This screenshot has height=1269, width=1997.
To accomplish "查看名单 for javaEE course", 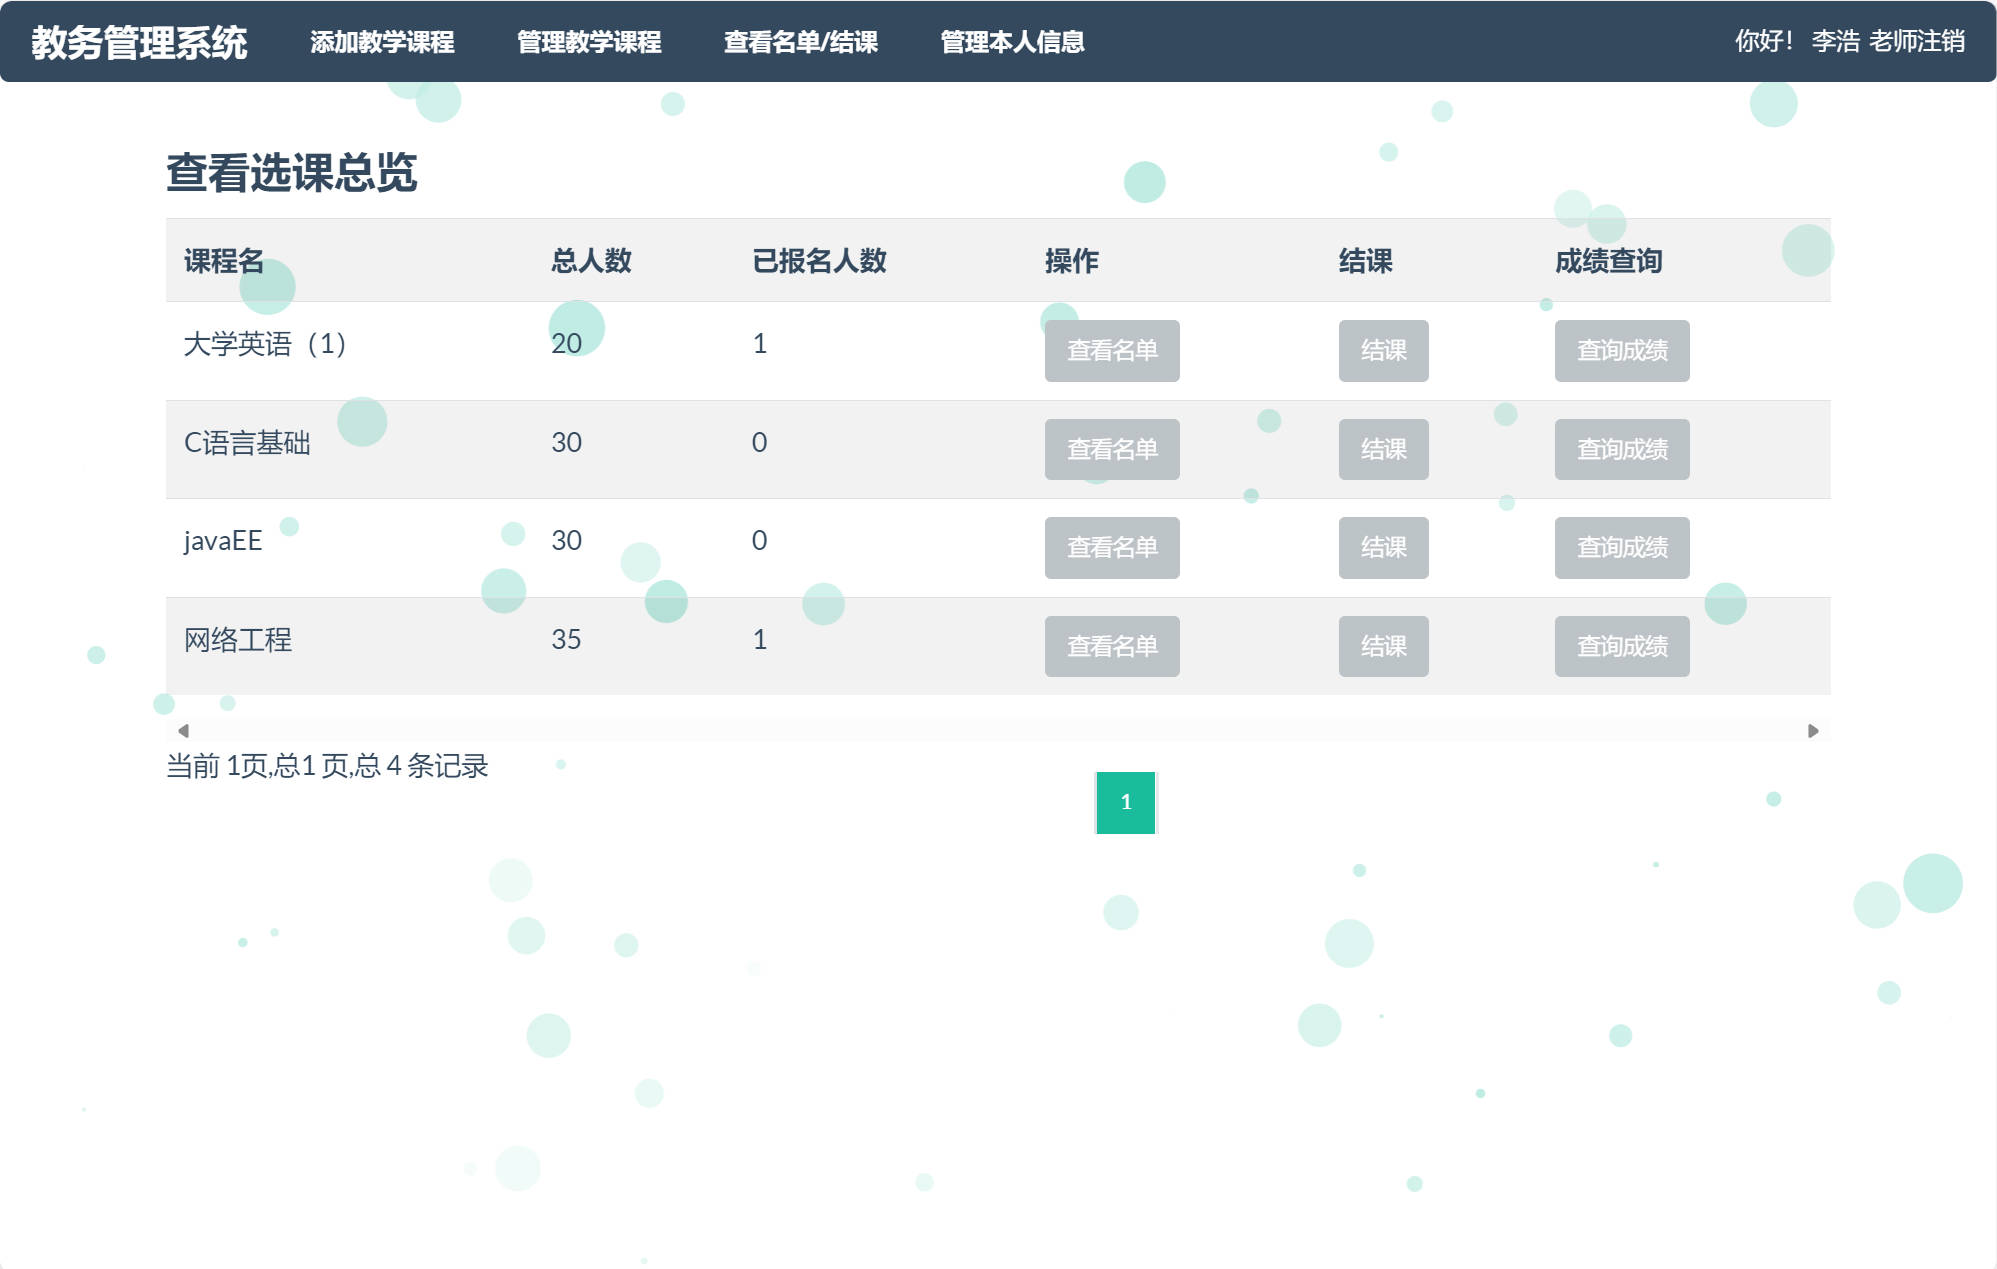I will (x=1112, y=547).
